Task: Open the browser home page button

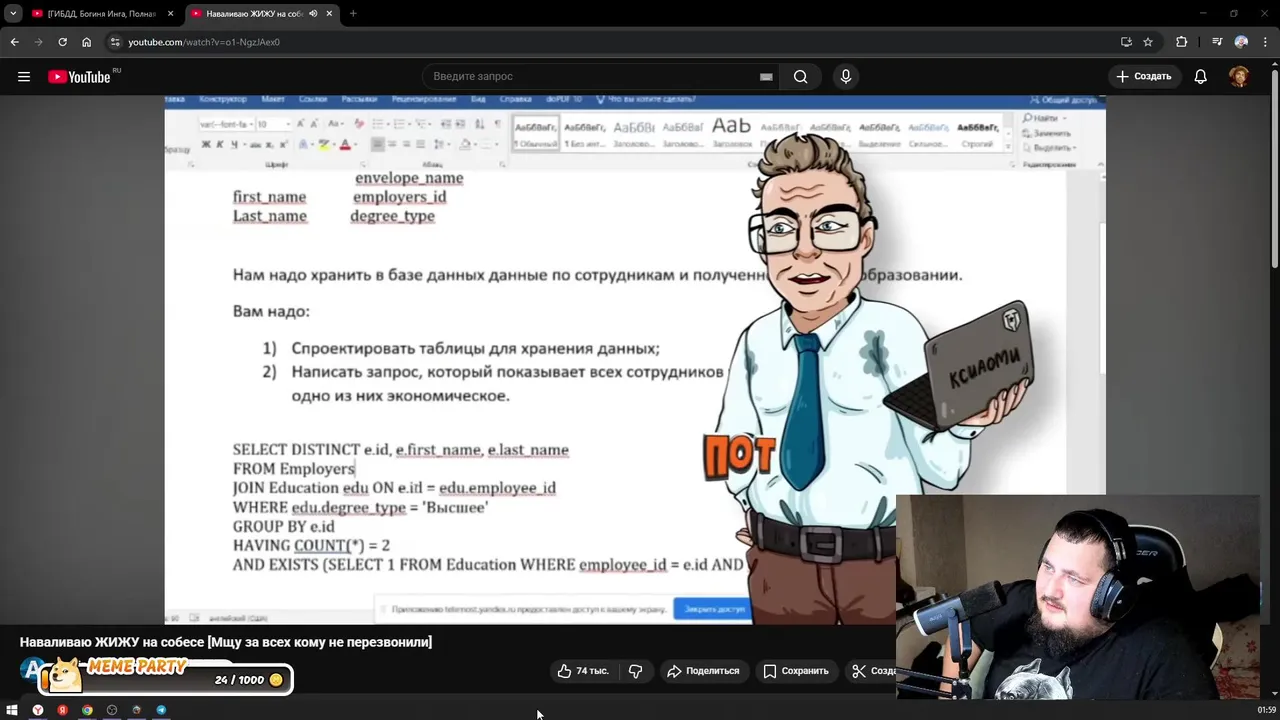Action: coord(86,42)
